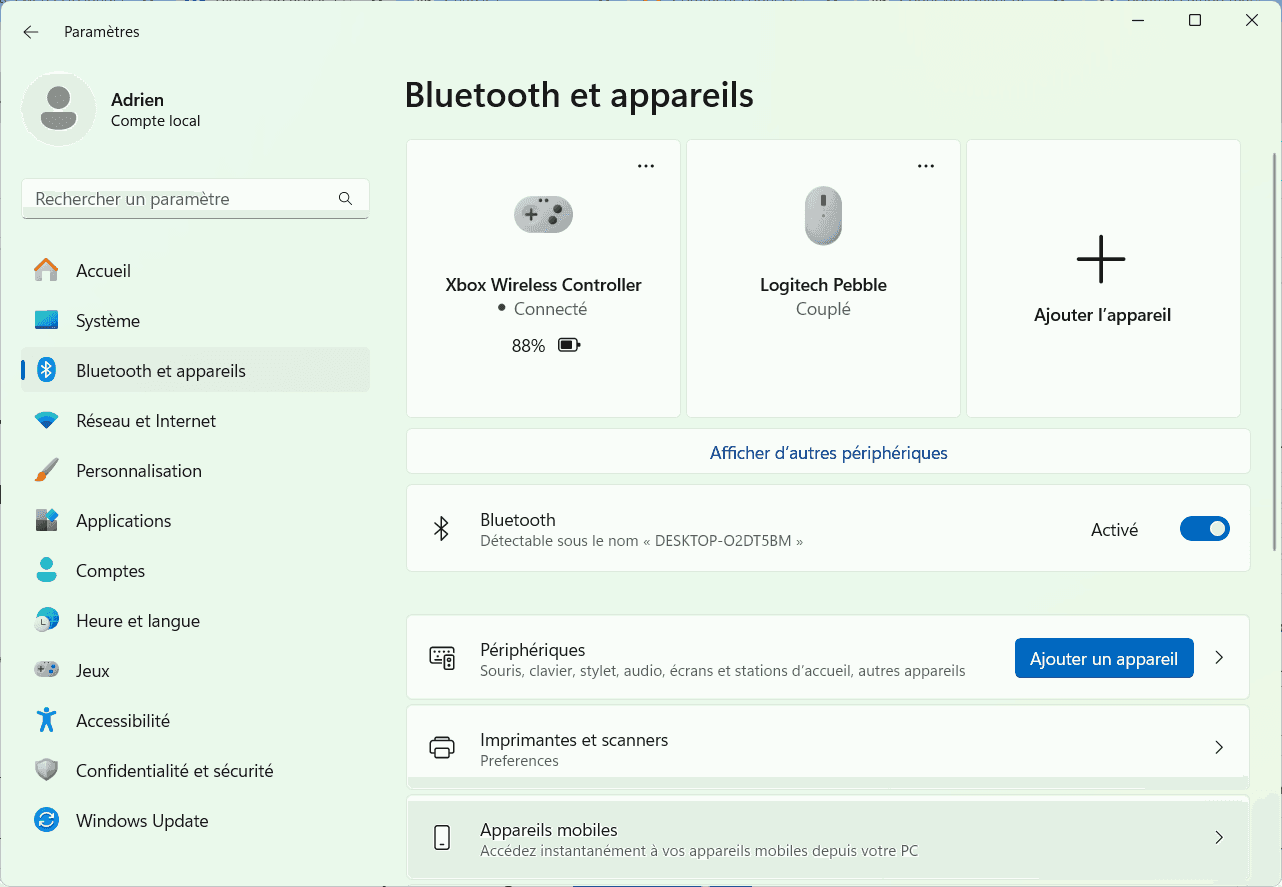This screenshot has width=1282, height=887.
Task: Click the Xbox Wireless Controller device name
Action: [x=543, y=285]
